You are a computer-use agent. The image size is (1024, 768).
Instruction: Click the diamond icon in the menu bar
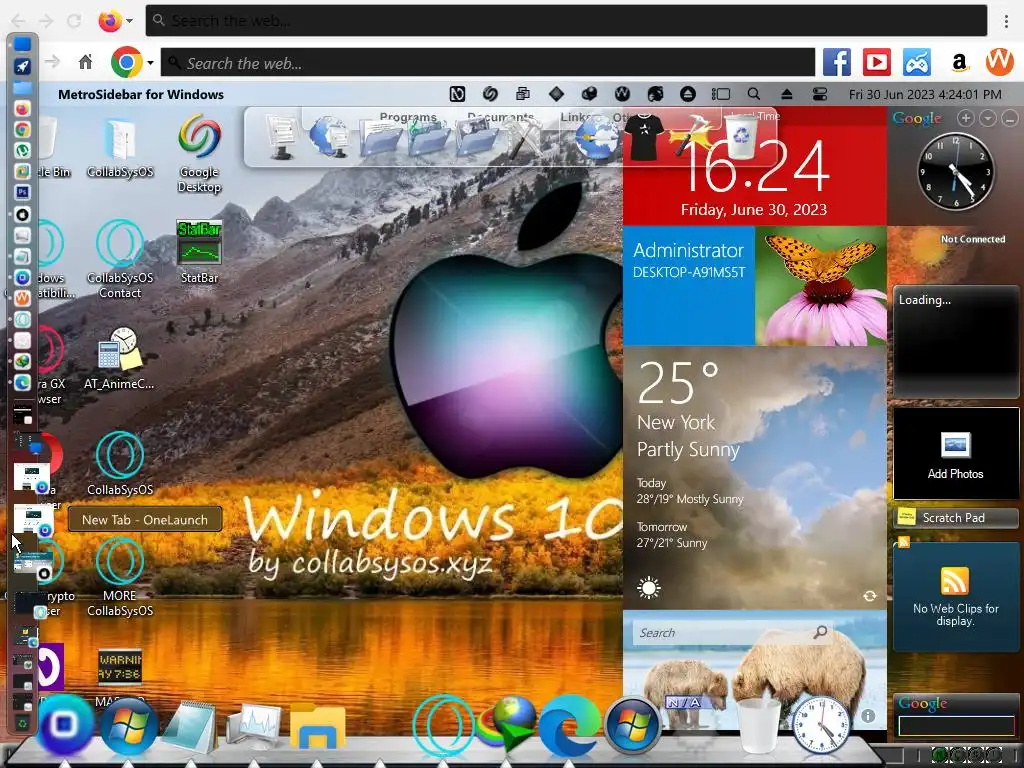556,94
